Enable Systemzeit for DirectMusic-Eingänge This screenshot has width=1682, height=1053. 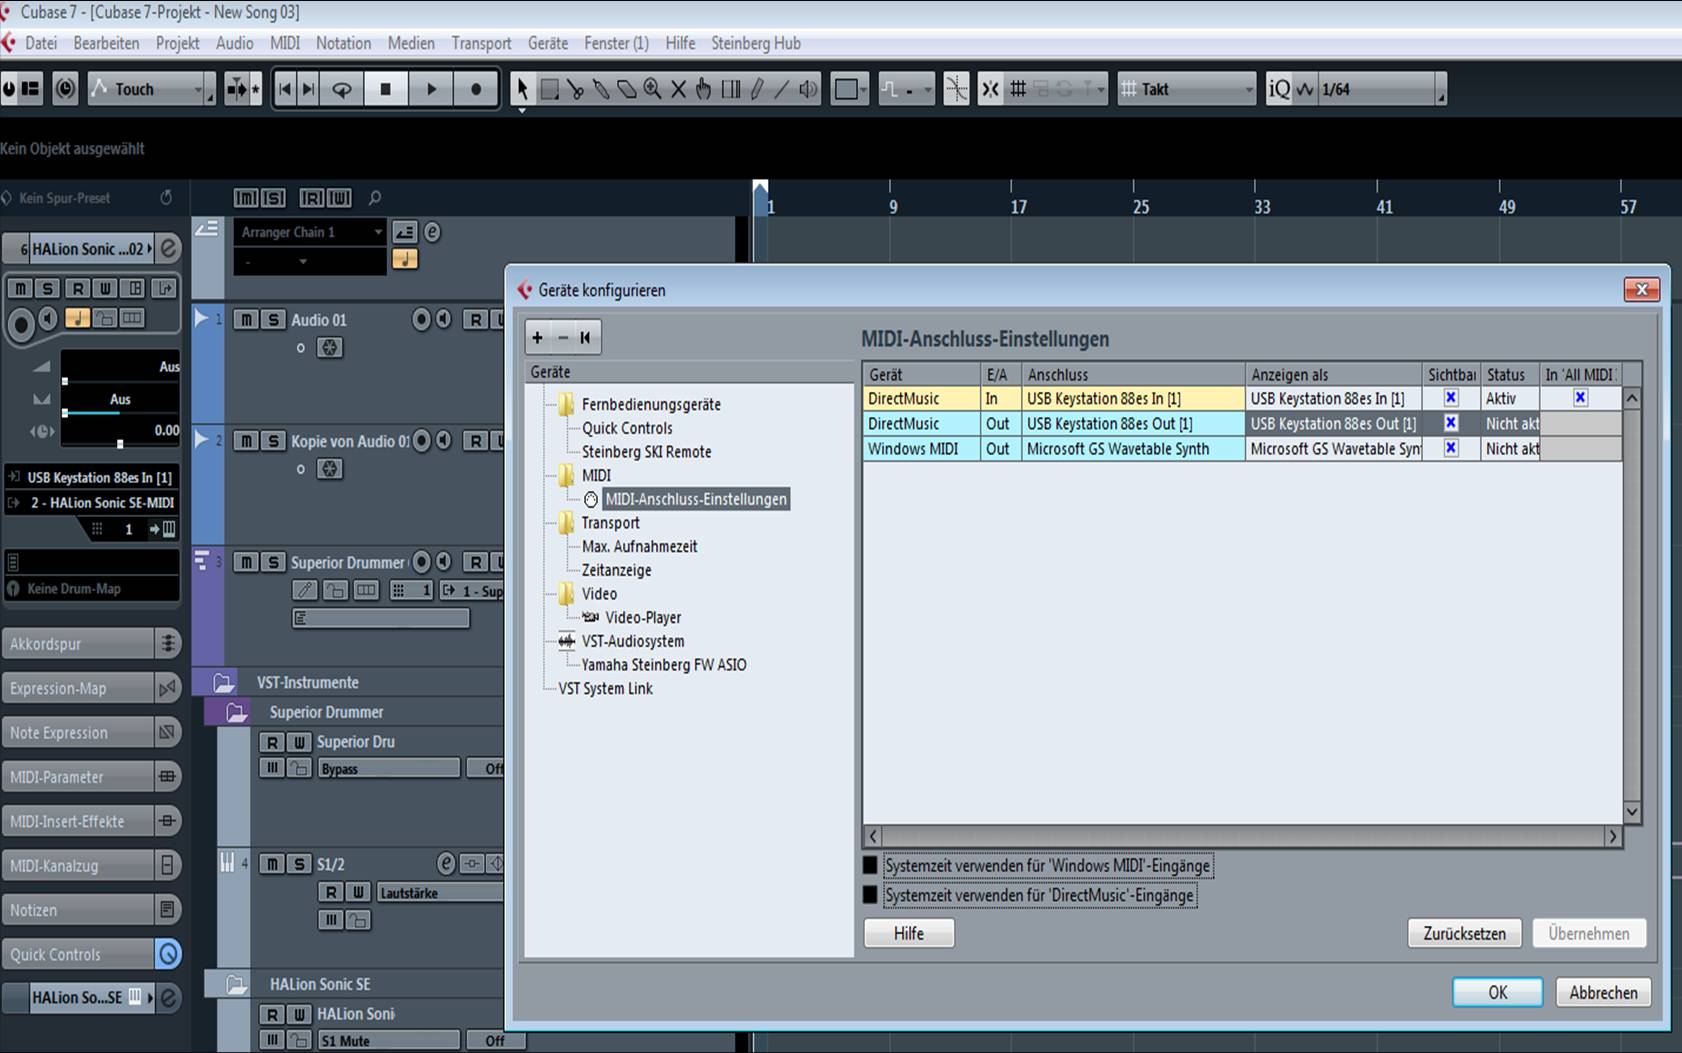(870, 895)
